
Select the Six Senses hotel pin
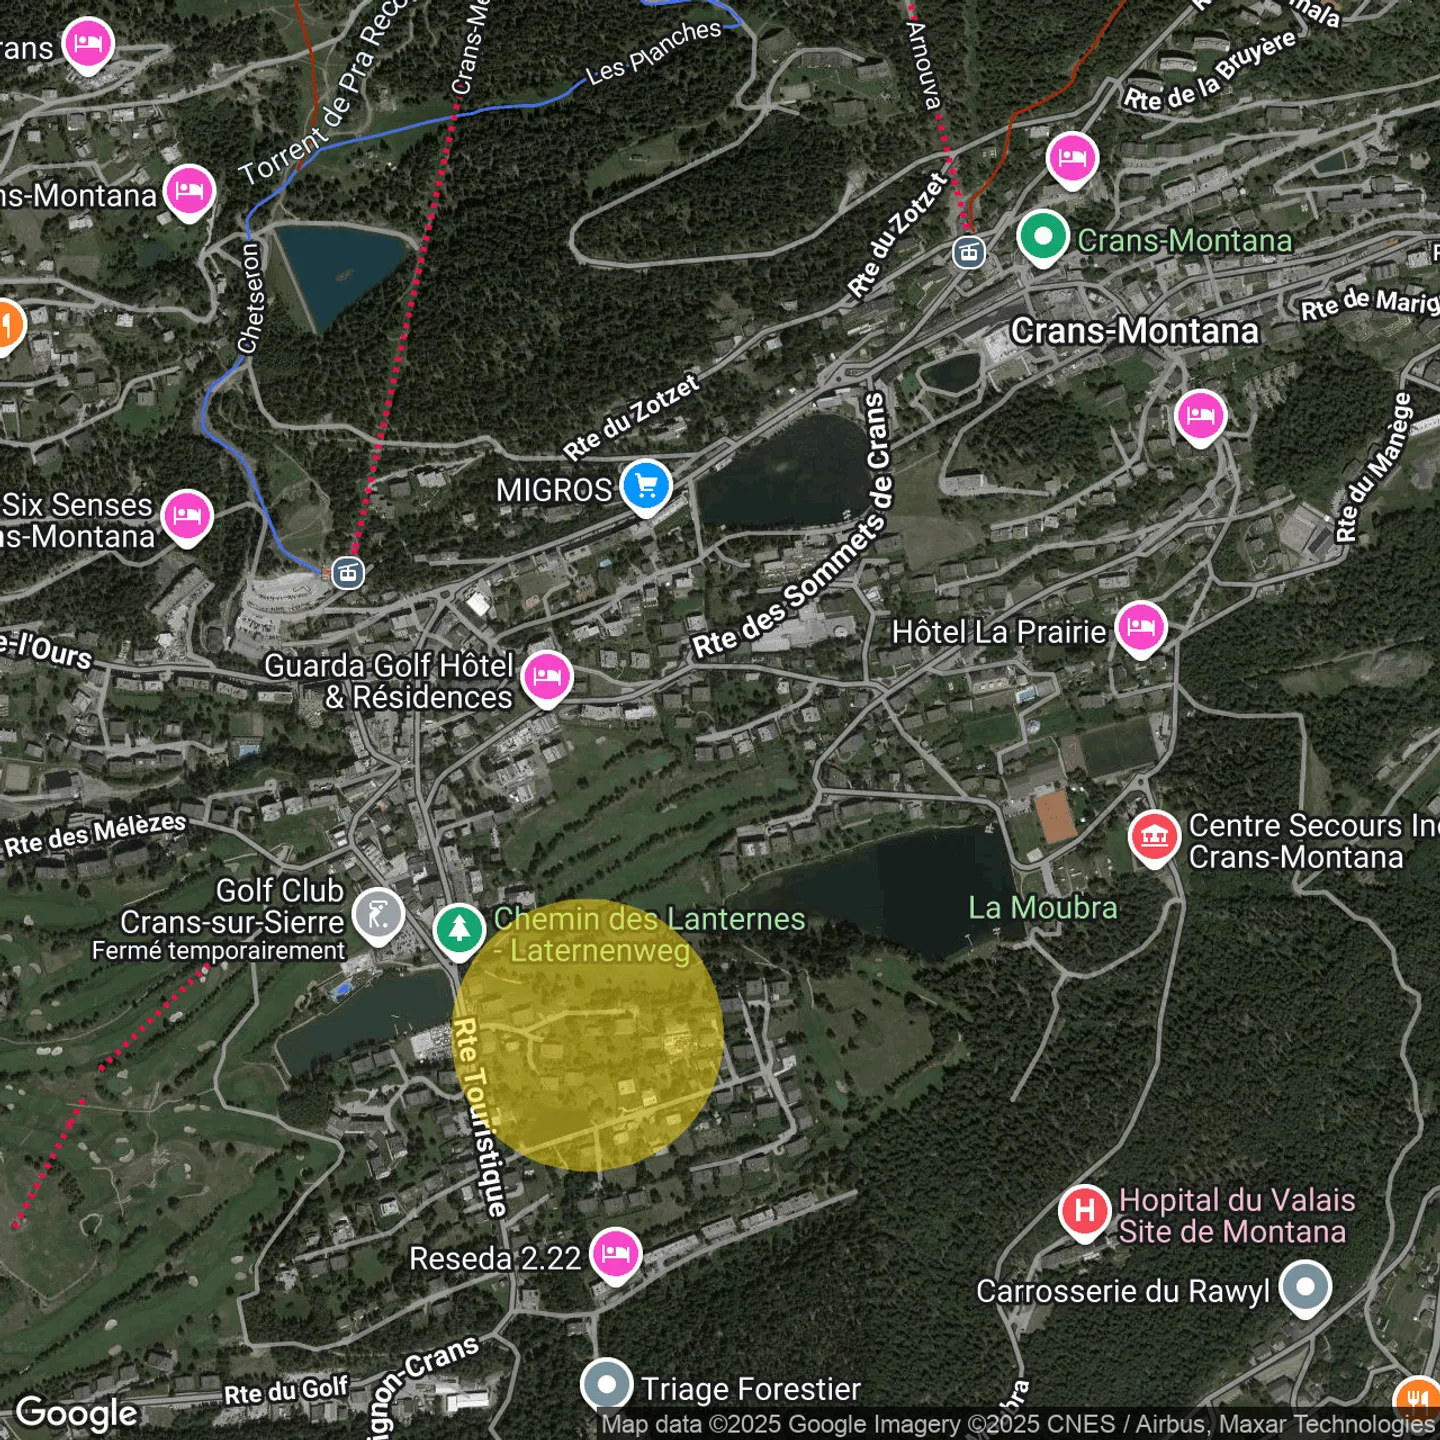186,516
